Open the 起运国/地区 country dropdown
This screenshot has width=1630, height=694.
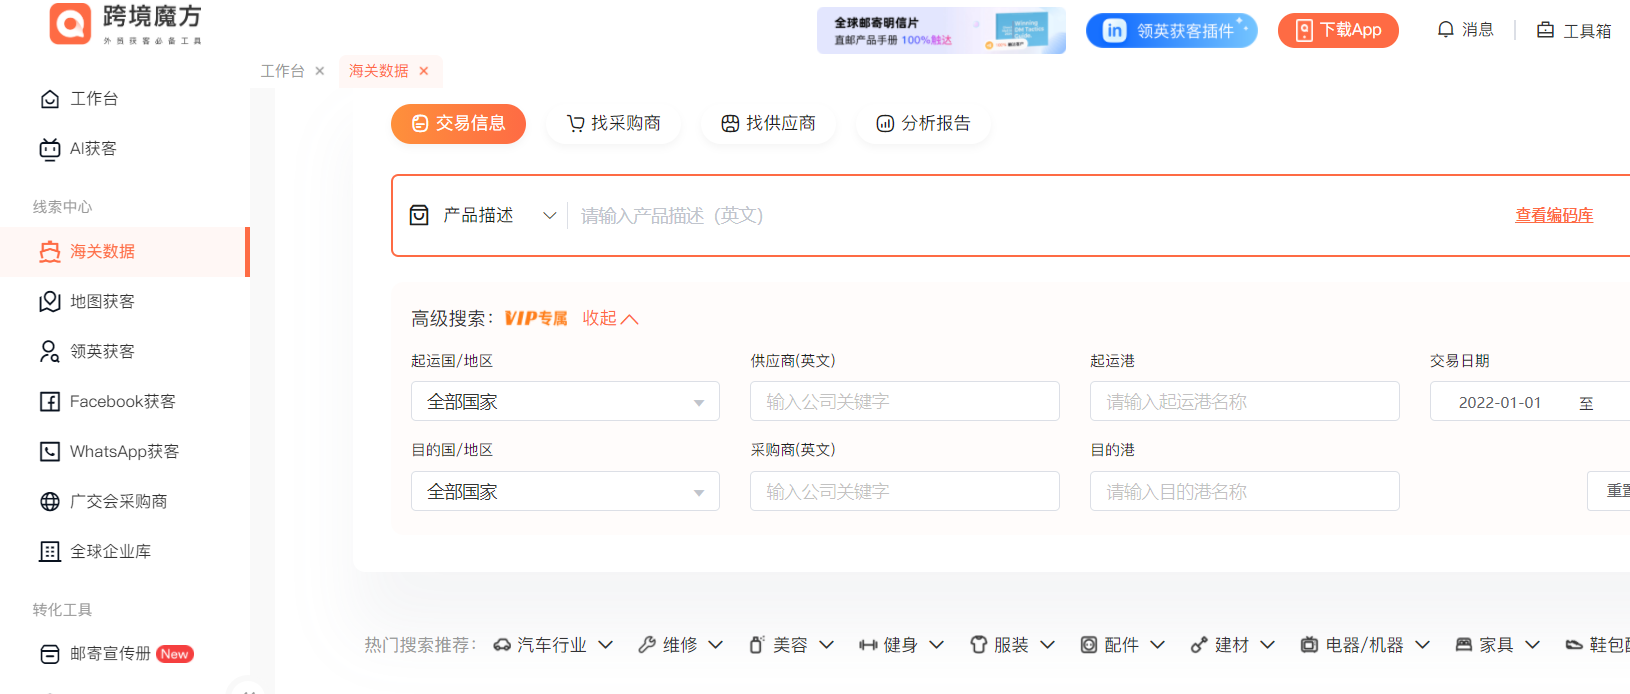565,402
